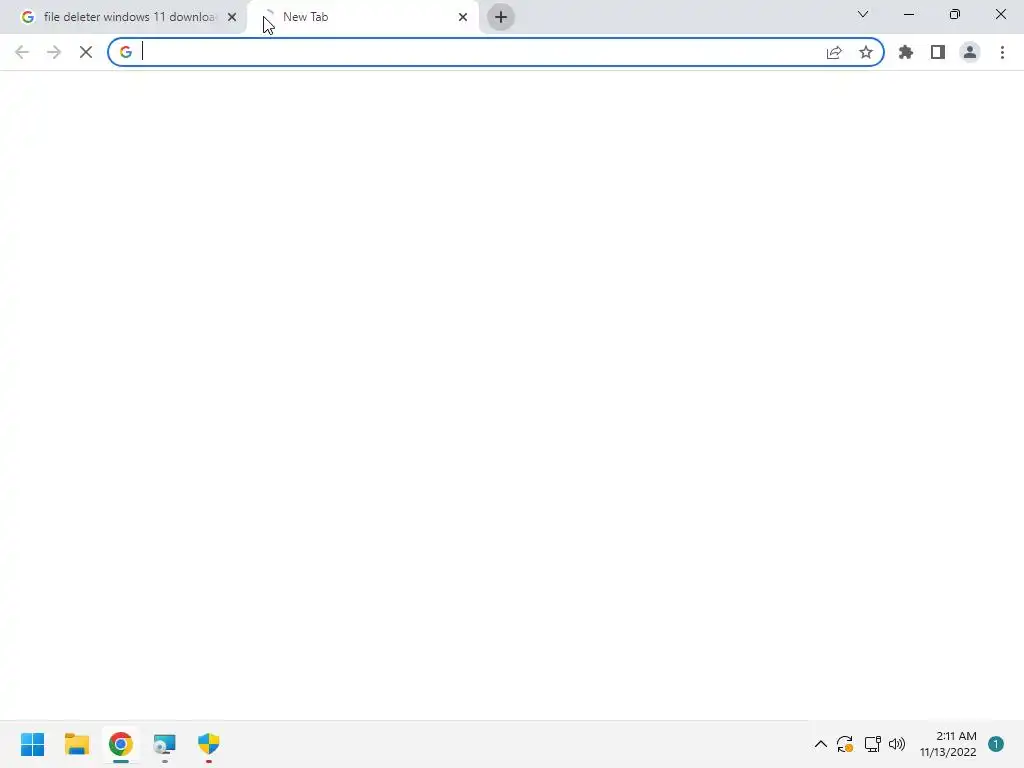Expand the tab search dropdown arrow
1024x768 pixels.
(x=863, y=14)
